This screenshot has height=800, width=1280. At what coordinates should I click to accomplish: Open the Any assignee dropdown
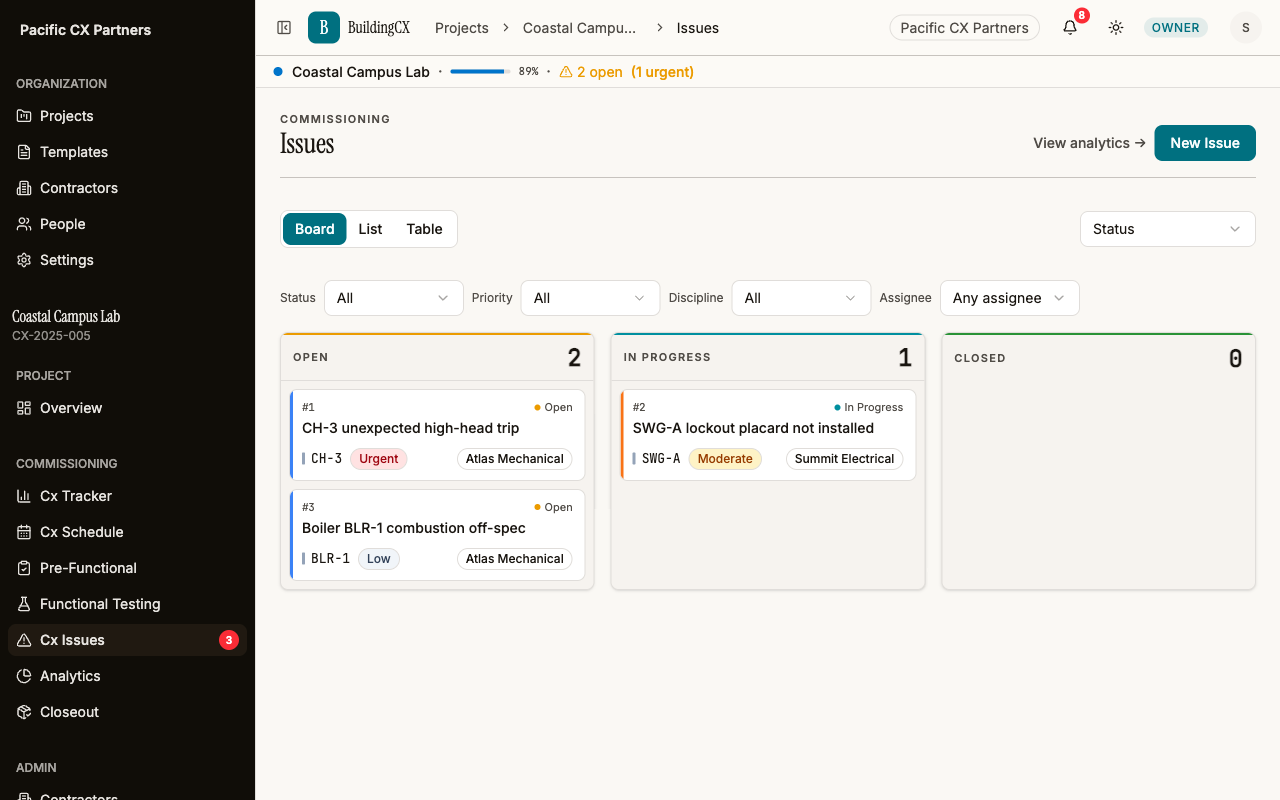(1010, 298)
